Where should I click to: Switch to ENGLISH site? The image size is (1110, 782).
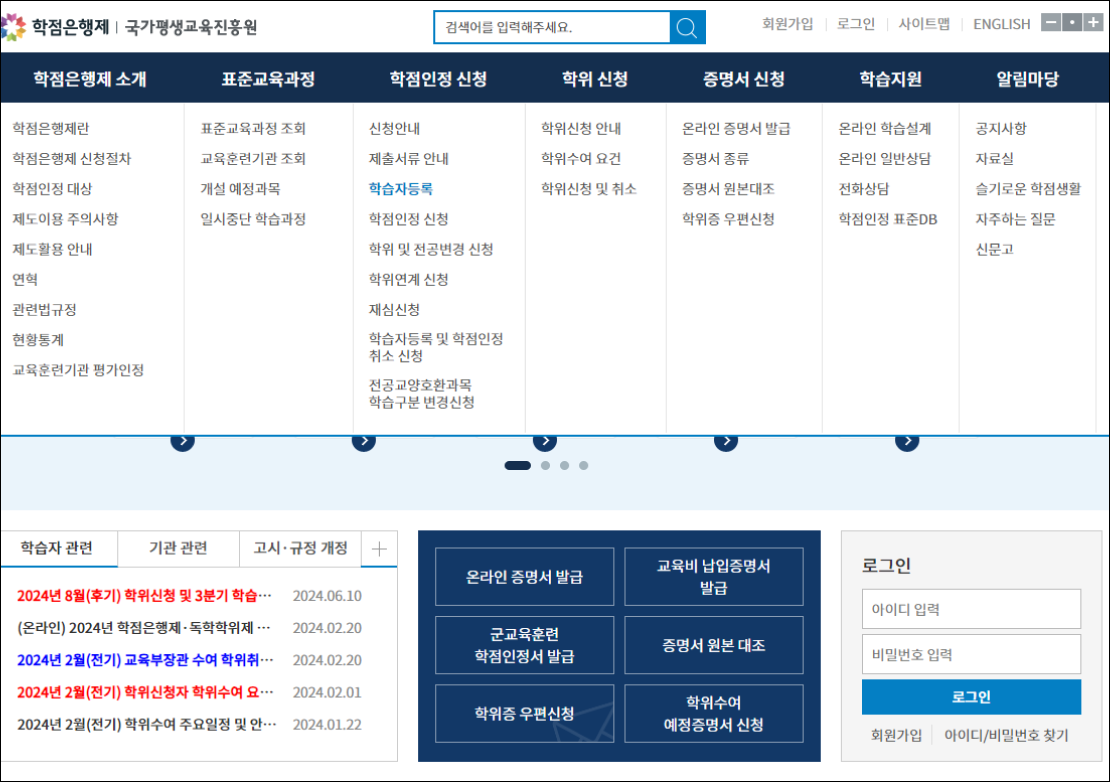tap(1002, 24)
